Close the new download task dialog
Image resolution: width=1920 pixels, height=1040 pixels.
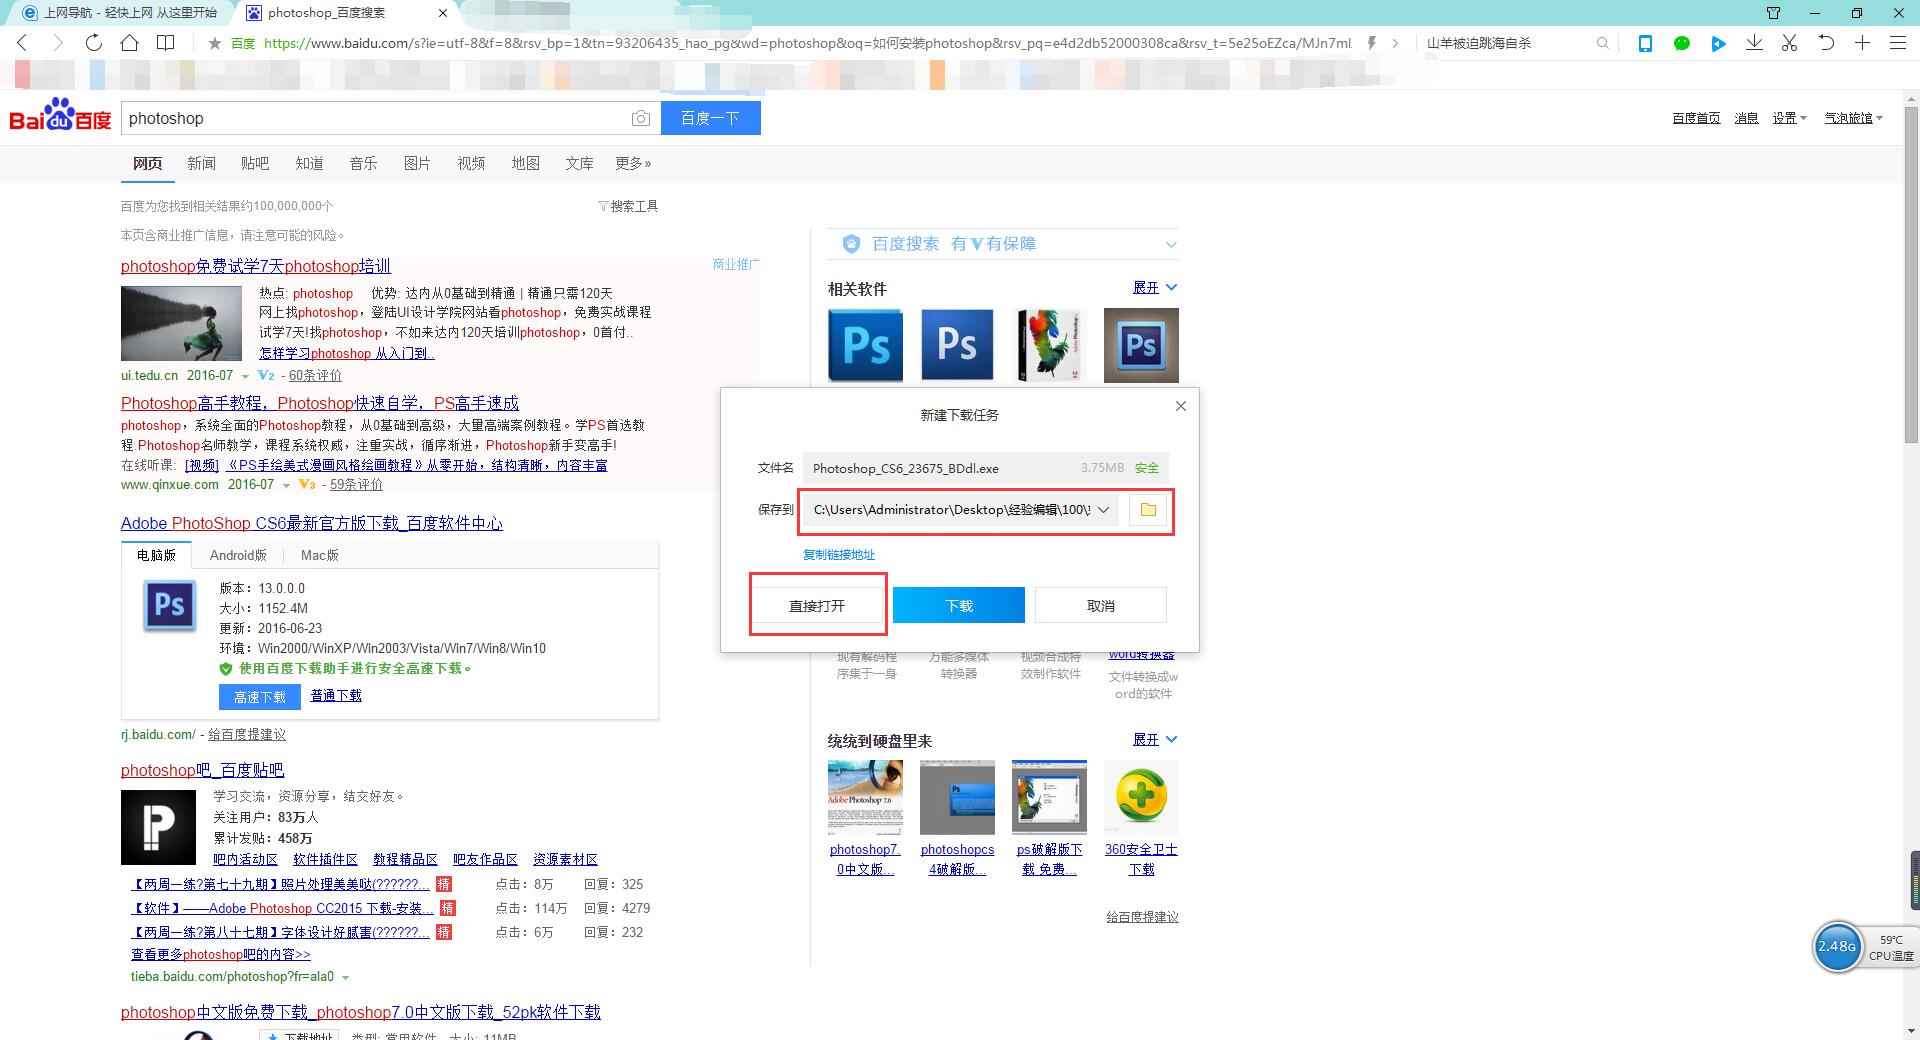(x=1181, y=406)
